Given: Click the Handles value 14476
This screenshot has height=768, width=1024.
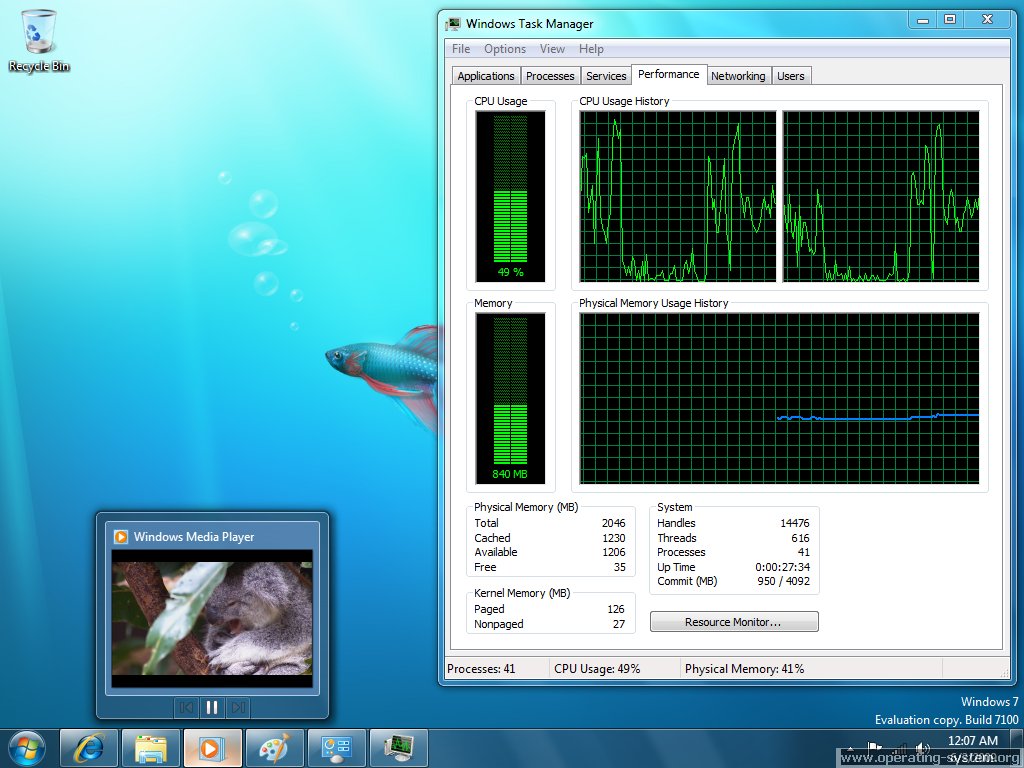Looking at the screenshot, I should pyautogui.click(x=794, y=523).
